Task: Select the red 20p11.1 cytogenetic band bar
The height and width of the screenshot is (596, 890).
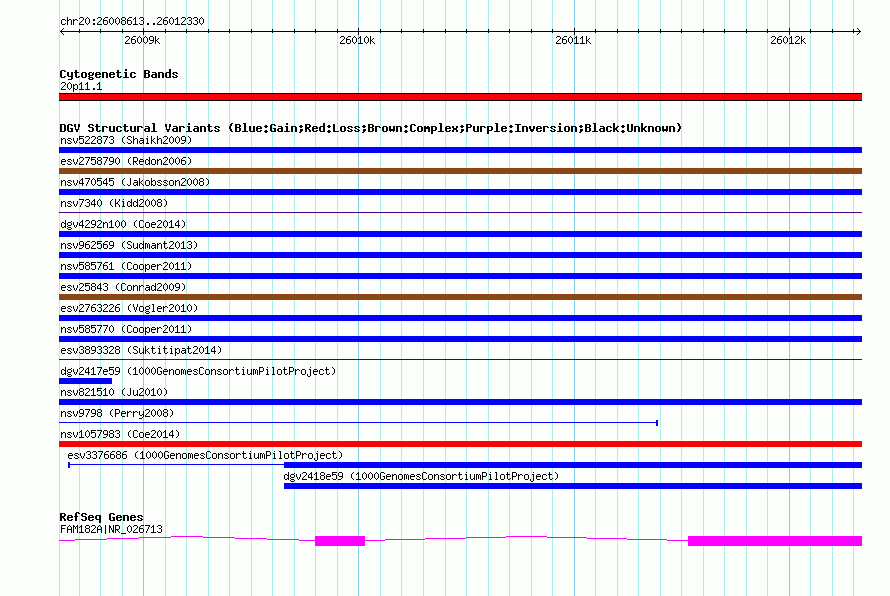Action: (x=460, y=97)
